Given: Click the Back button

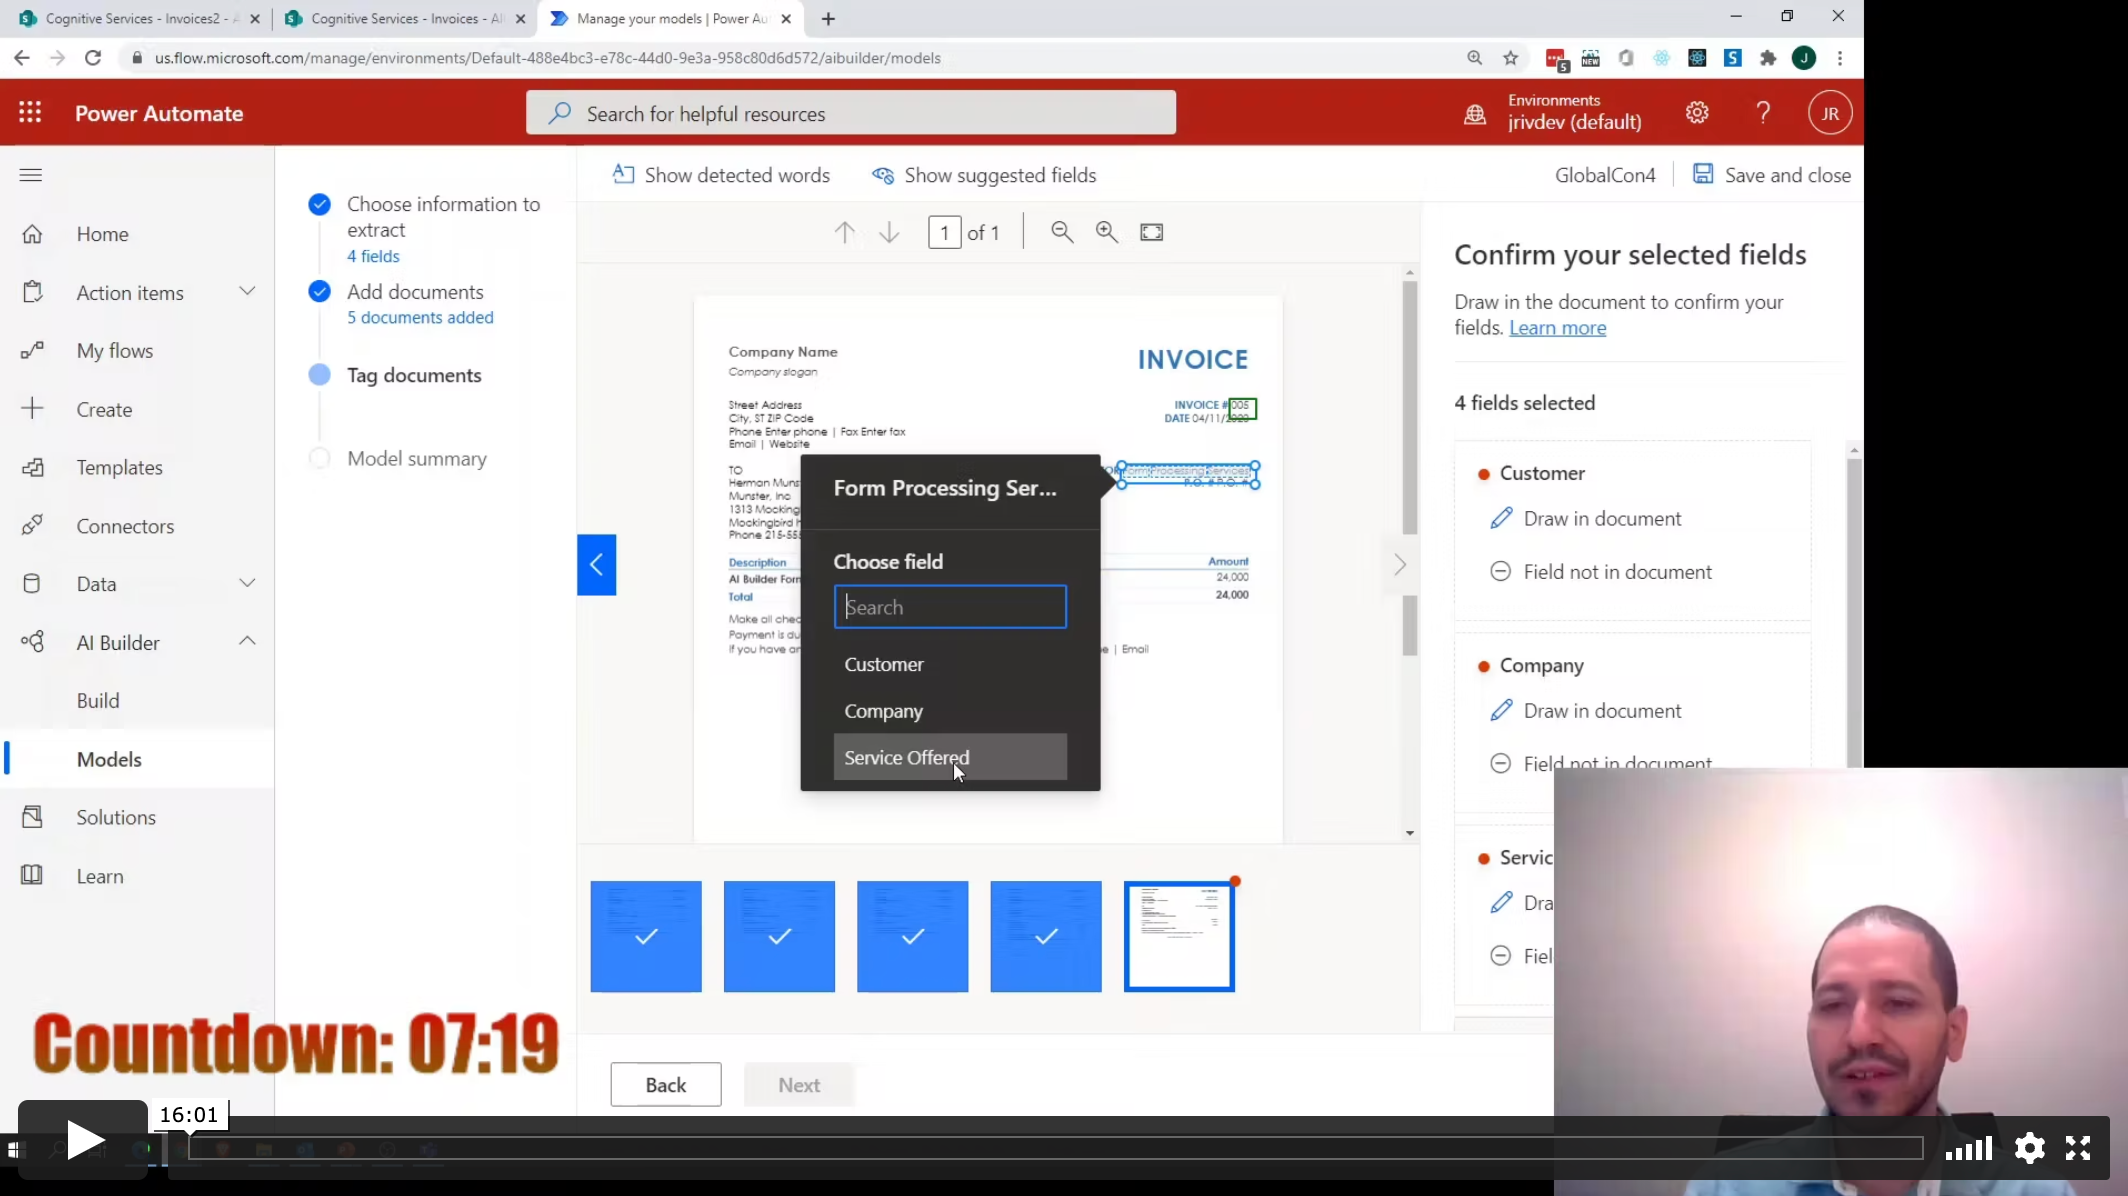Looking at the screenshot, I should pos(666,1084).
